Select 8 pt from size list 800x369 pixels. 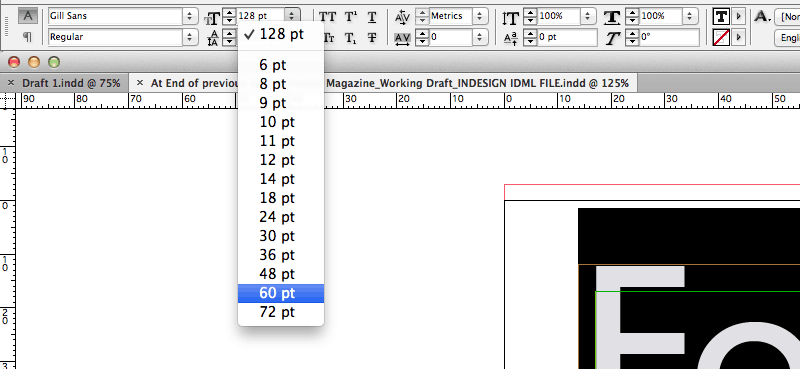(x=281, y=84)
